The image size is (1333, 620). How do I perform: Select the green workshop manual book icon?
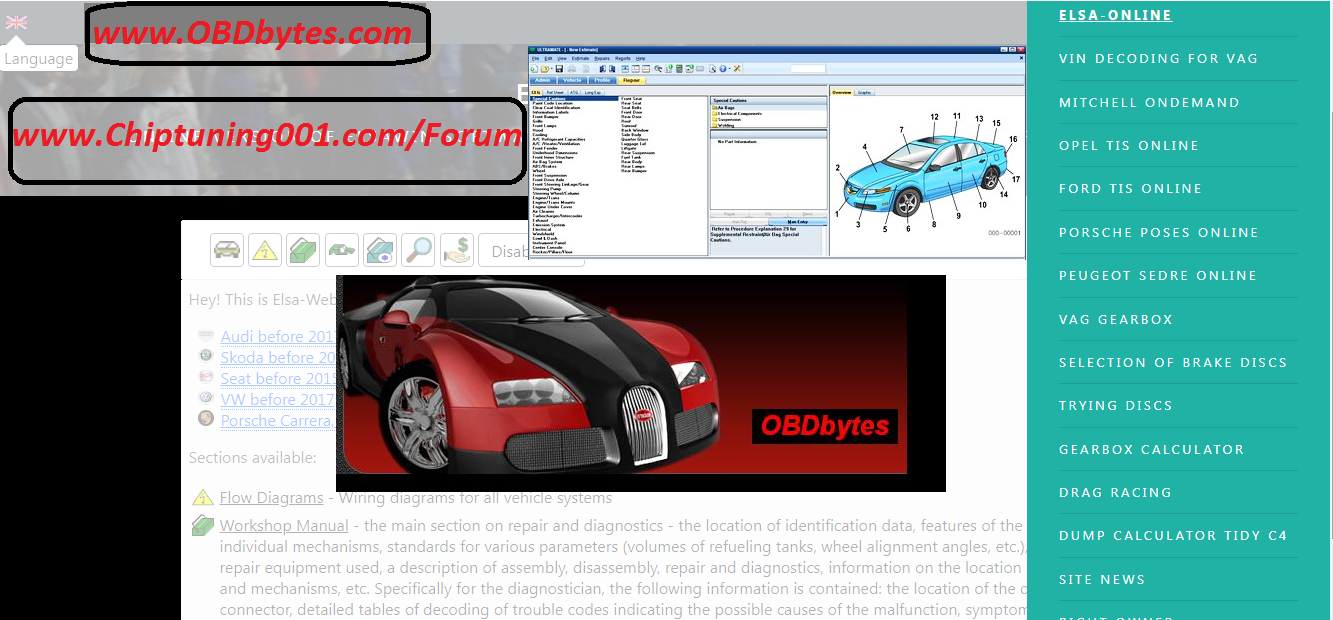point(303,250)
